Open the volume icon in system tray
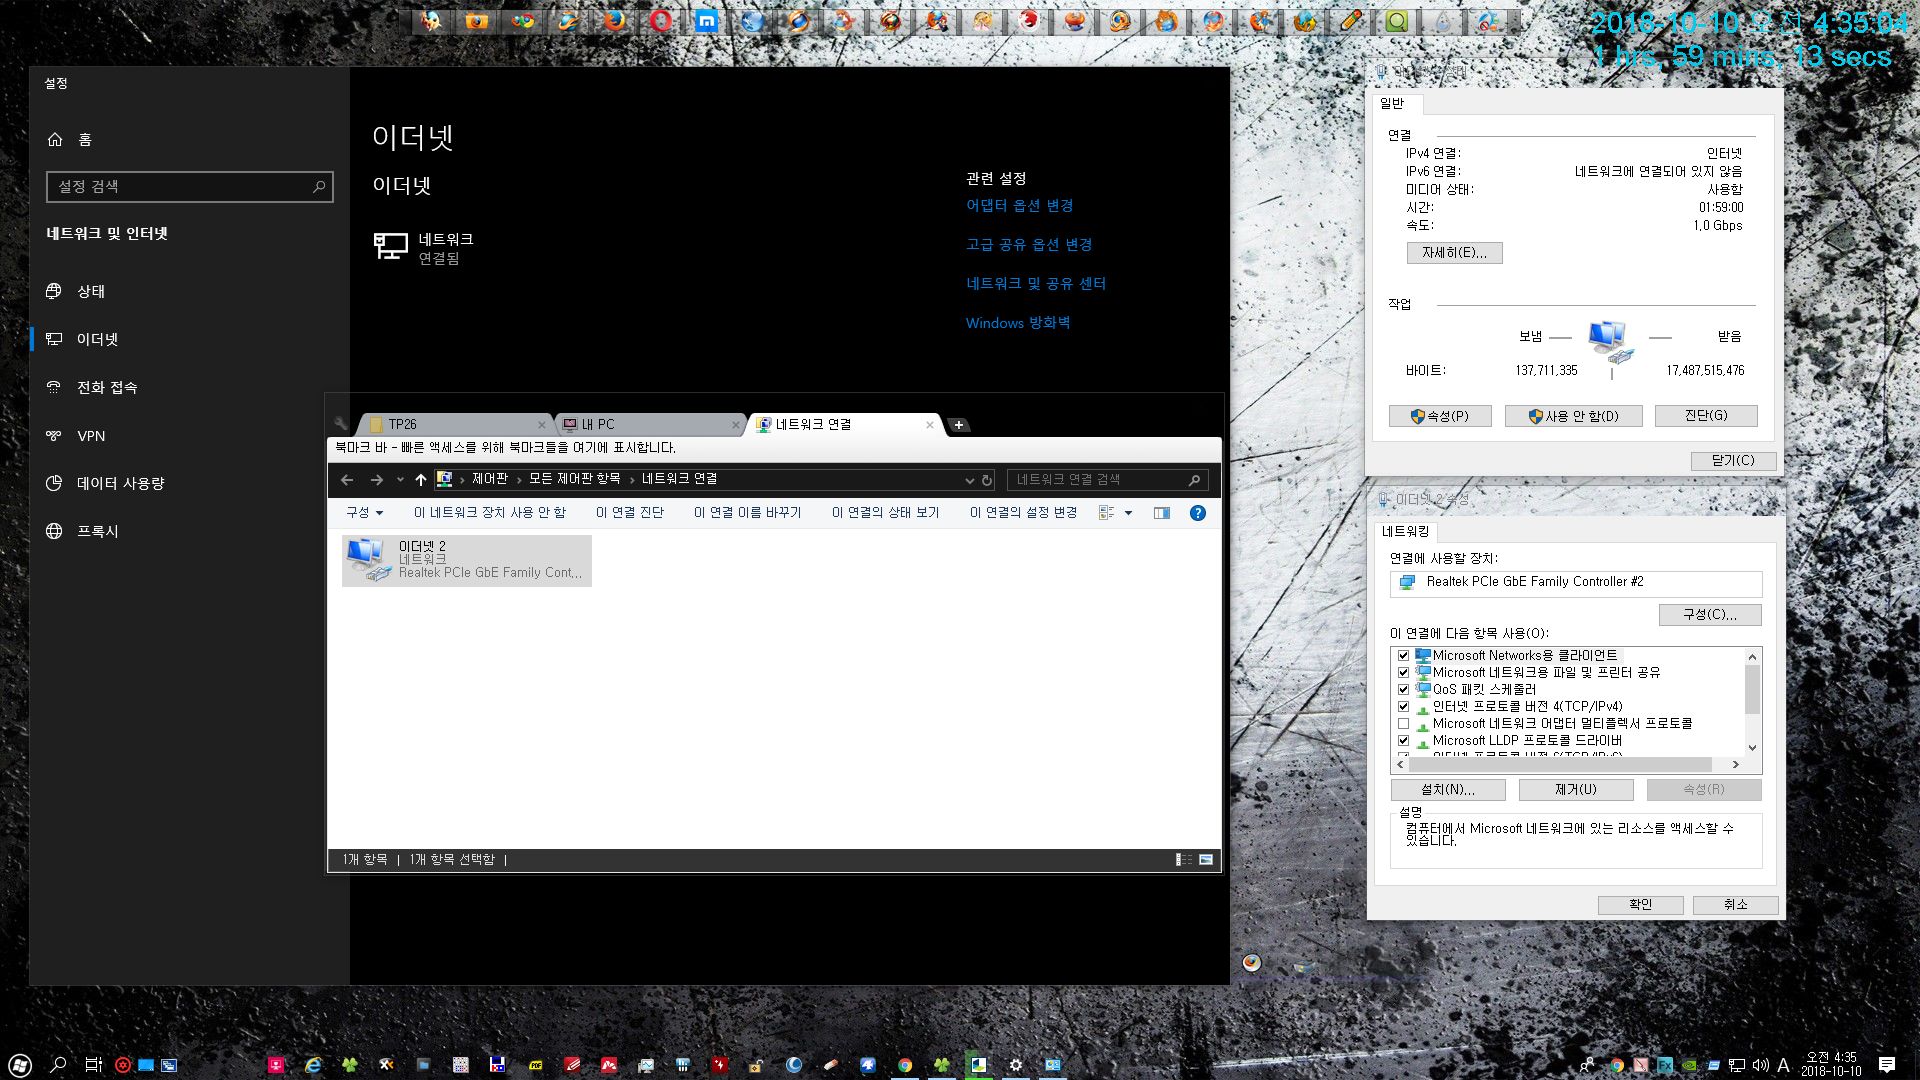 [x=1760, y=1065]
